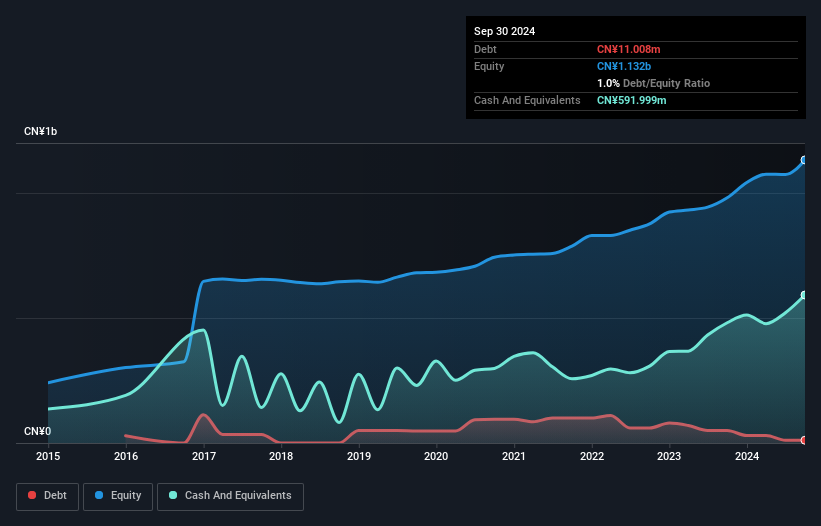Toggle the Debt series legend button
This screenshot has height=526, width=821.
point(48,496)
